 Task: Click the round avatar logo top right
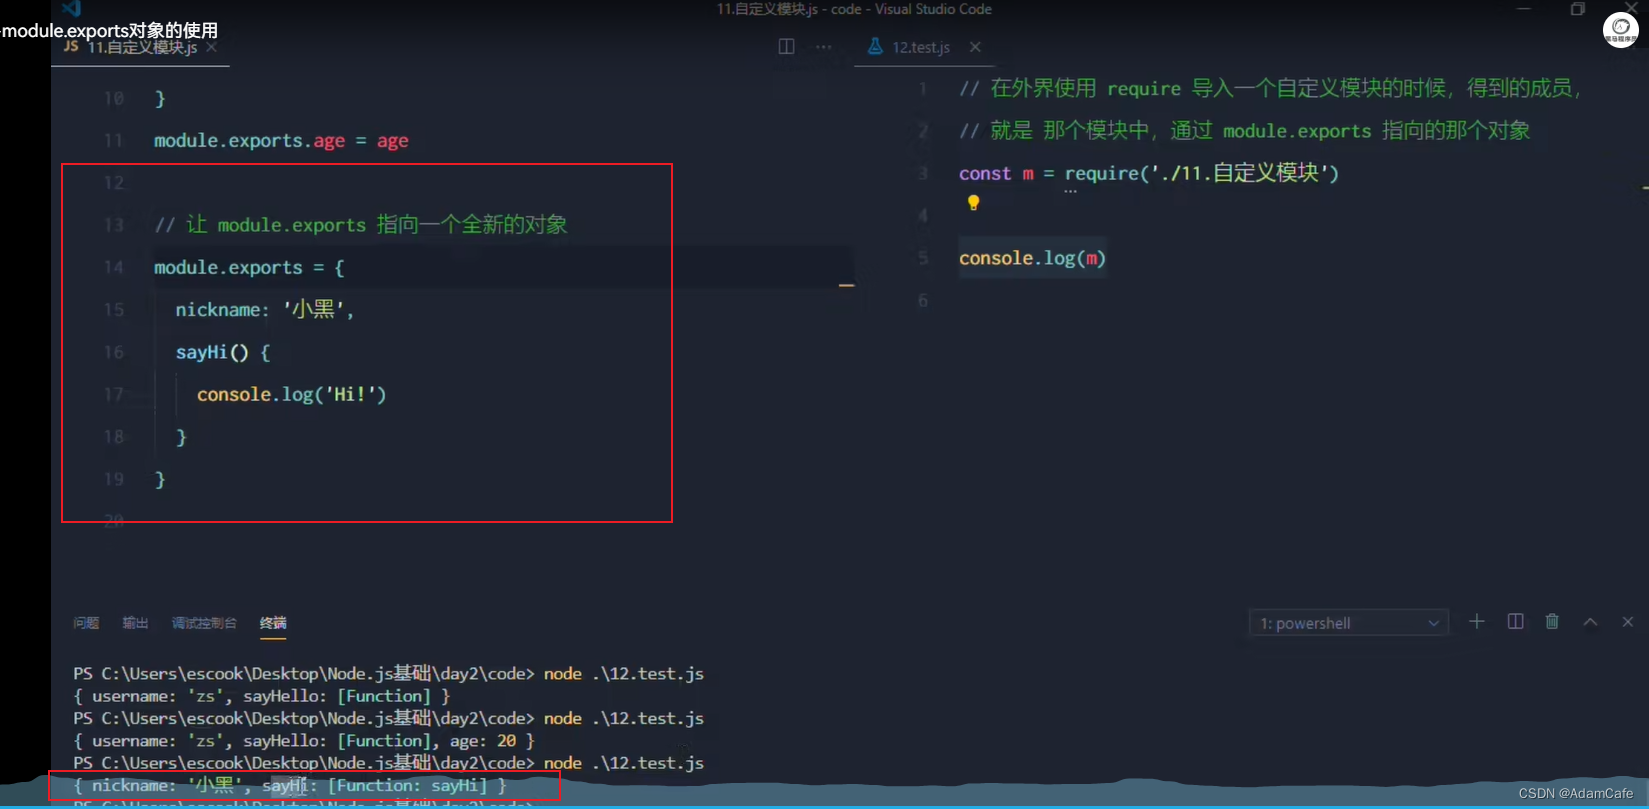click(1620, 29)
